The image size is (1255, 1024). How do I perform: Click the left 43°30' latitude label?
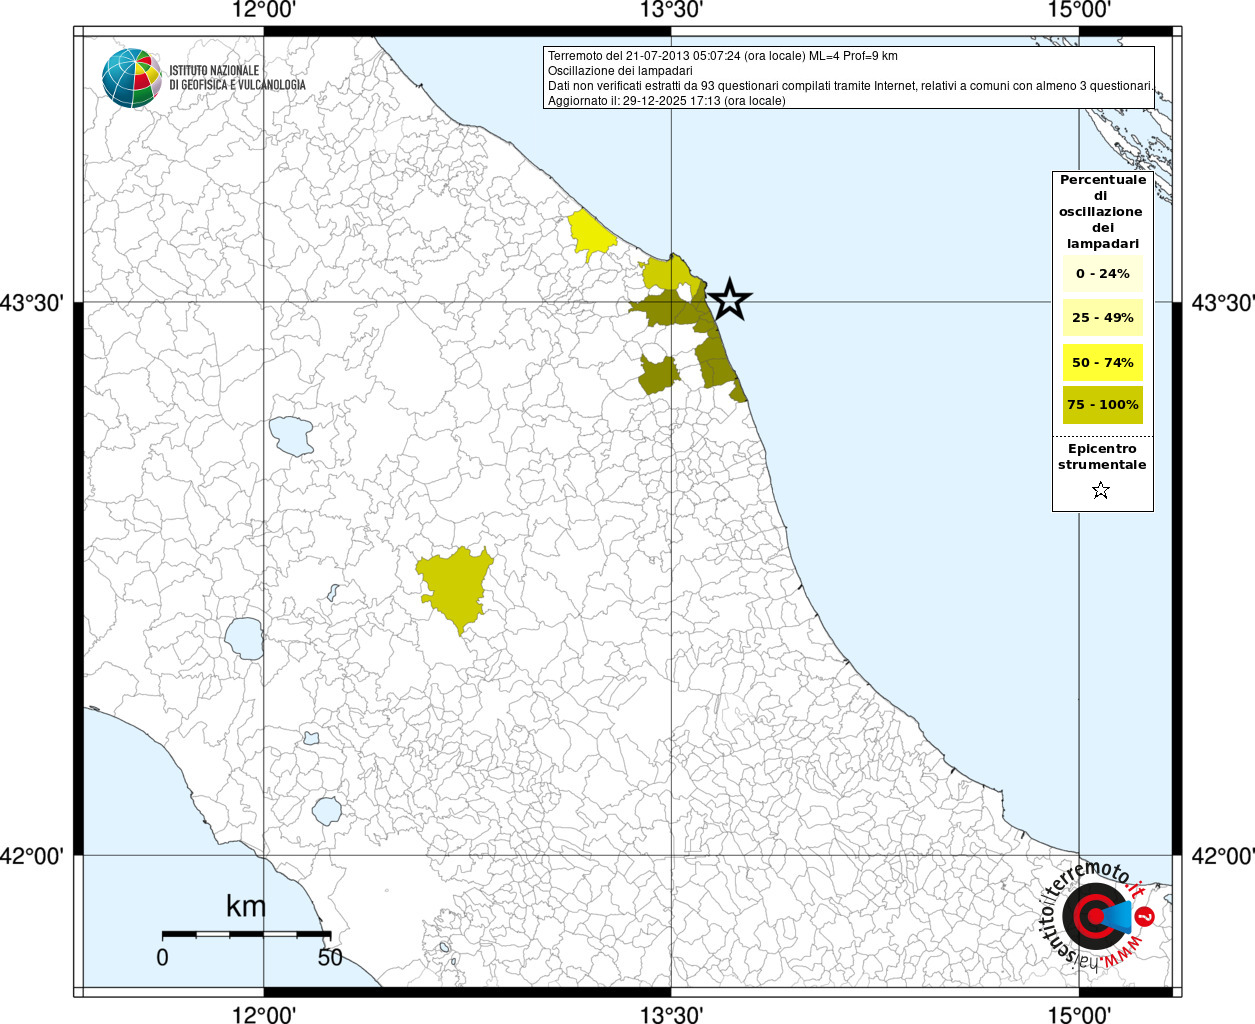click(33, 302)
